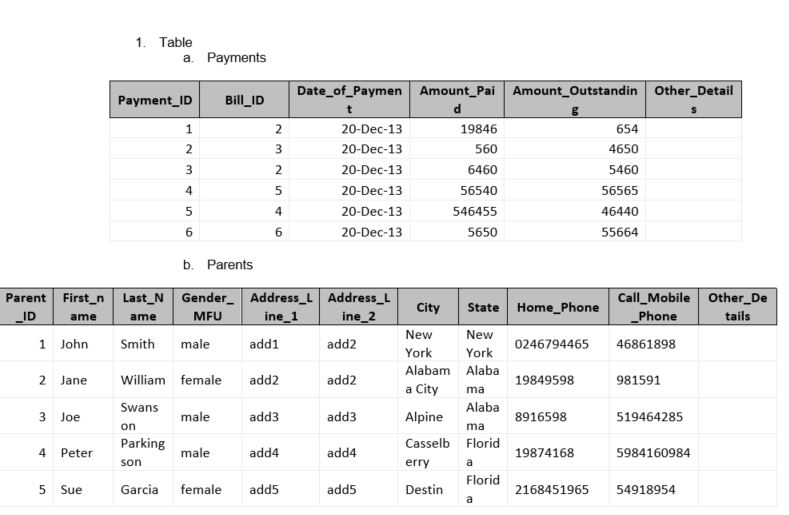Click the "Parents" list heading text
Image resolution: width=789 pixels, height=515 pixels.
click(229, 265)
